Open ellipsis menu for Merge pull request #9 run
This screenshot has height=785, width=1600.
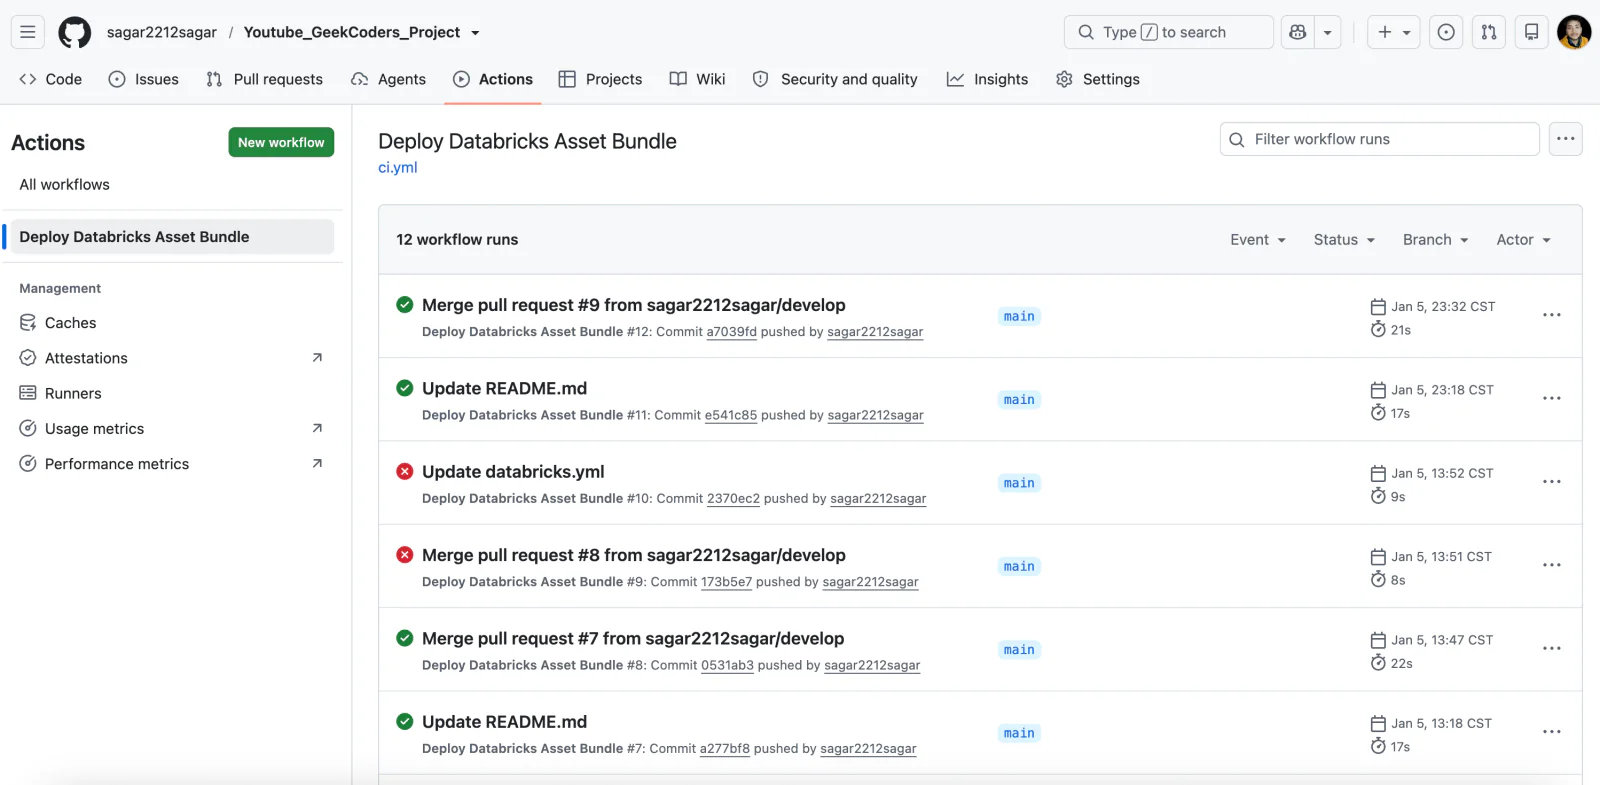(1552, 315)
